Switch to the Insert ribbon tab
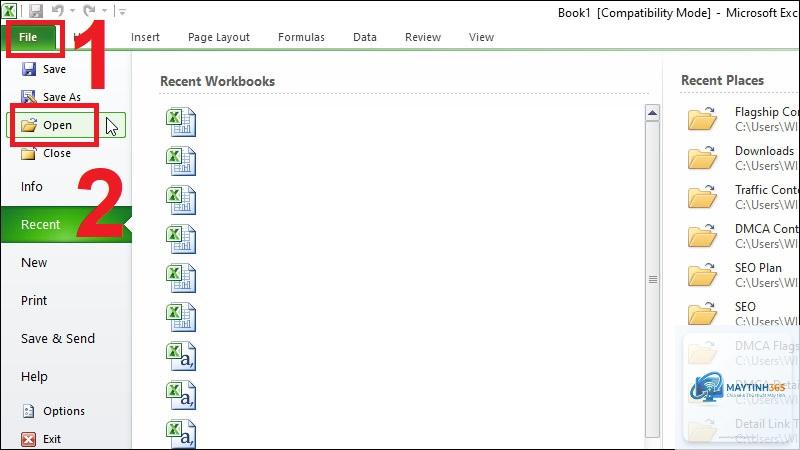This screenshot has width=800, height=450. (x=145, y=37)
